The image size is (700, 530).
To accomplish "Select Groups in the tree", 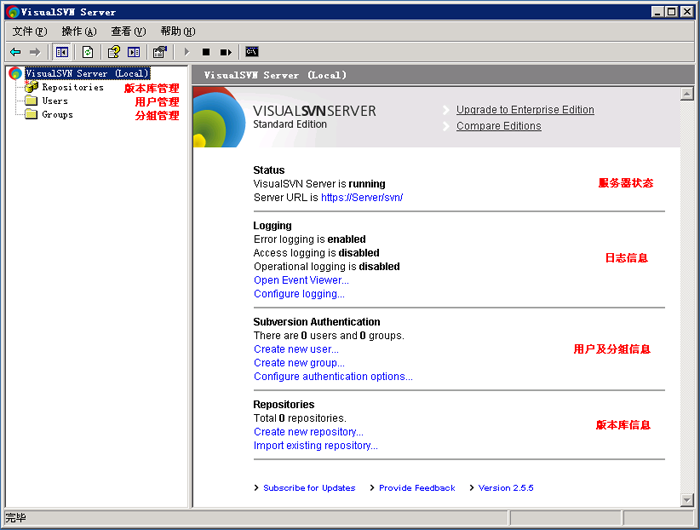I will [x=58, y=115].
